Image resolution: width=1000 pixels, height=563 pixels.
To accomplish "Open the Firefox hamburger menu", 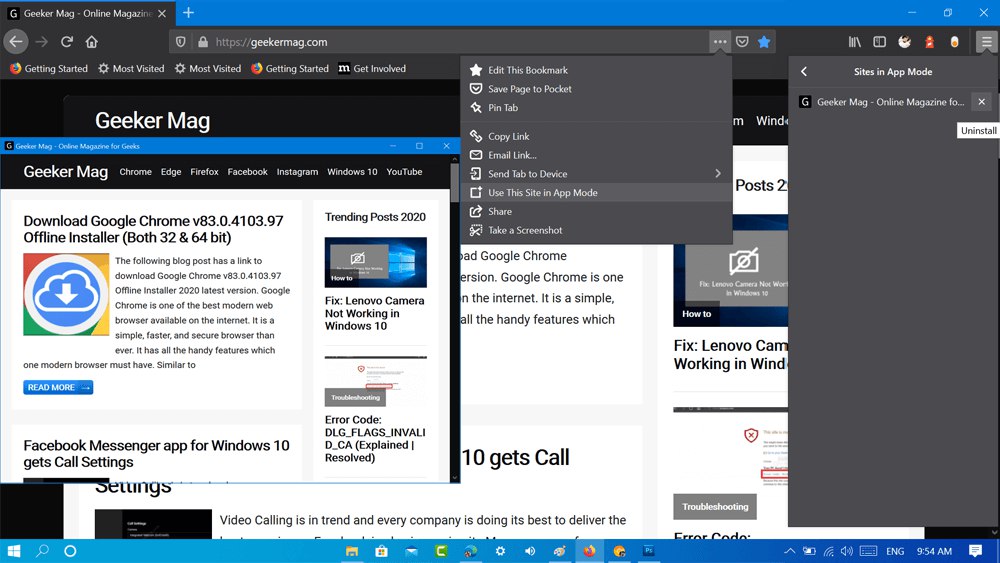I will (x=987, y=42).
